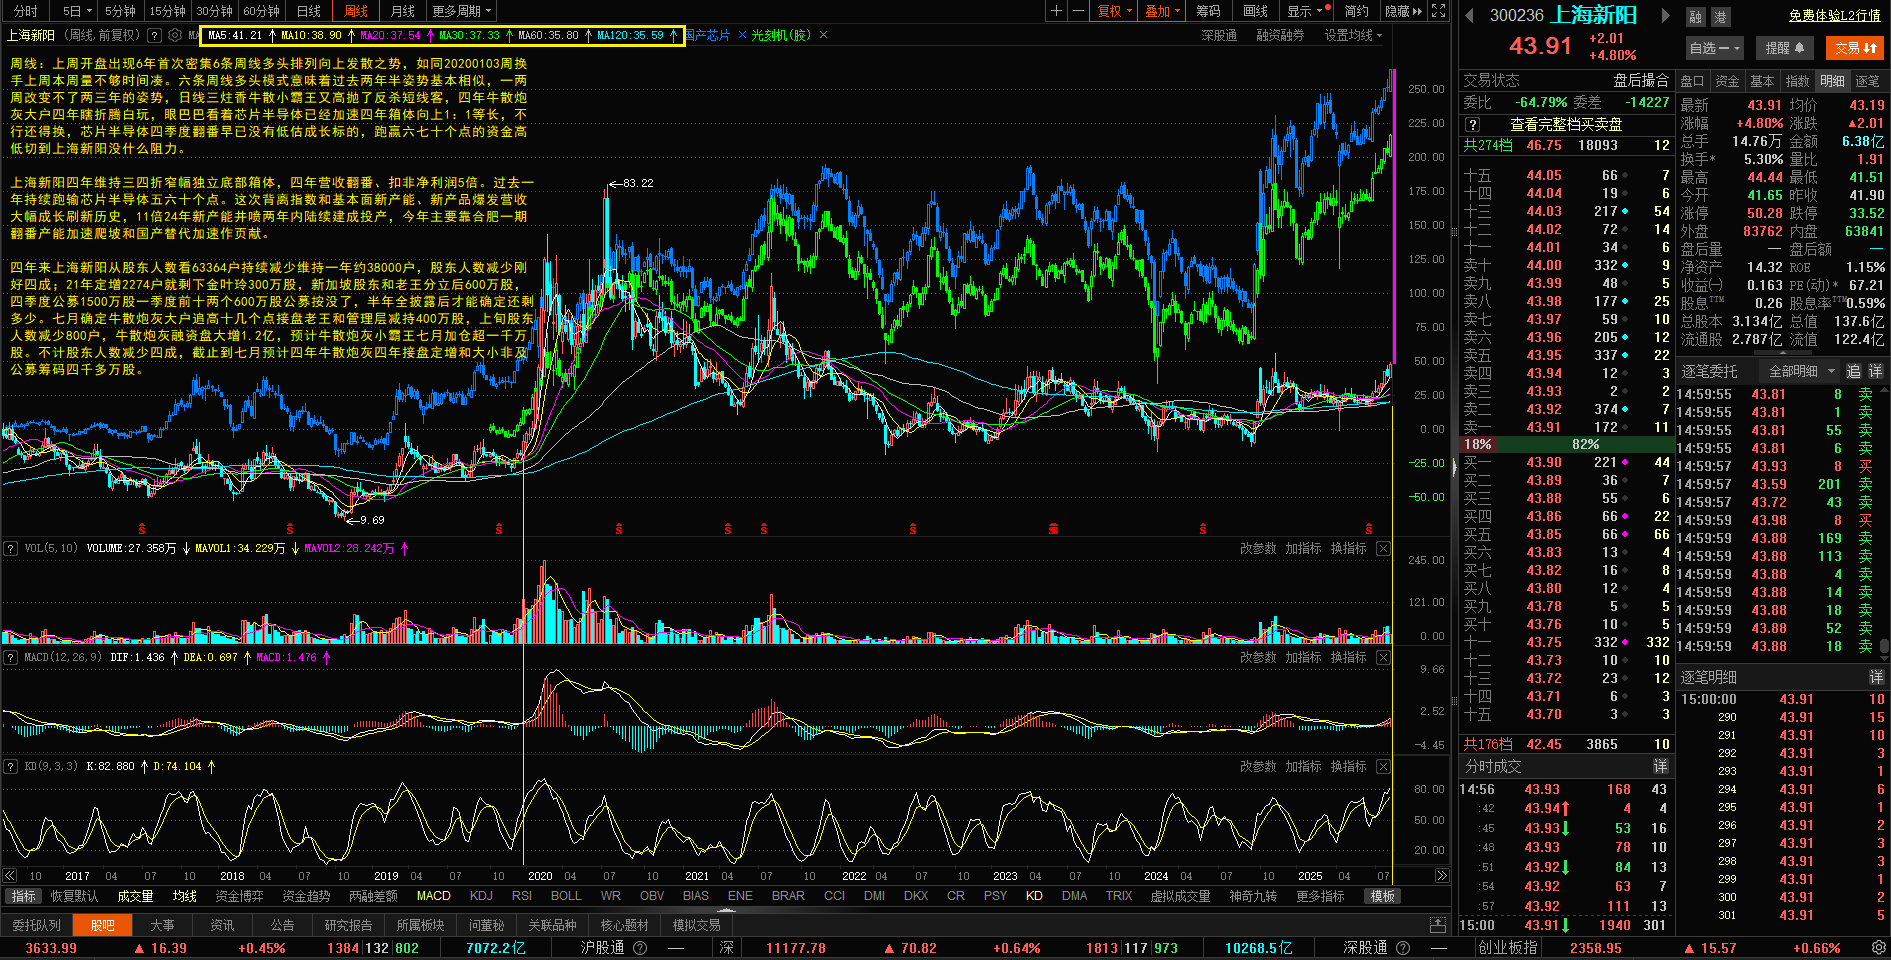Screen dimensions: 1891x960
Task: Toggle the KD indicator in bottom bar
Action: point(1034,896)
